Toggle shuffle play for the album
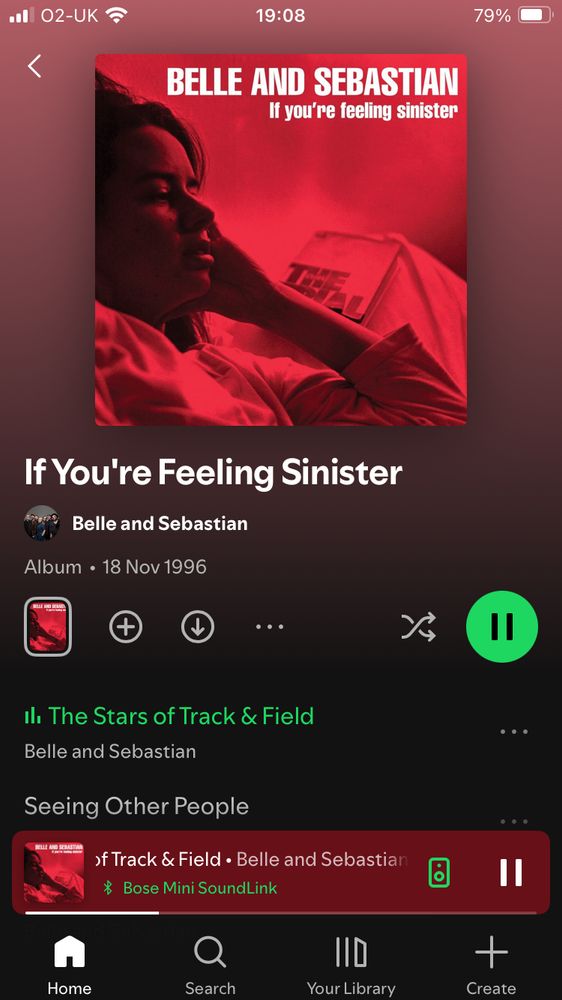 418,627
